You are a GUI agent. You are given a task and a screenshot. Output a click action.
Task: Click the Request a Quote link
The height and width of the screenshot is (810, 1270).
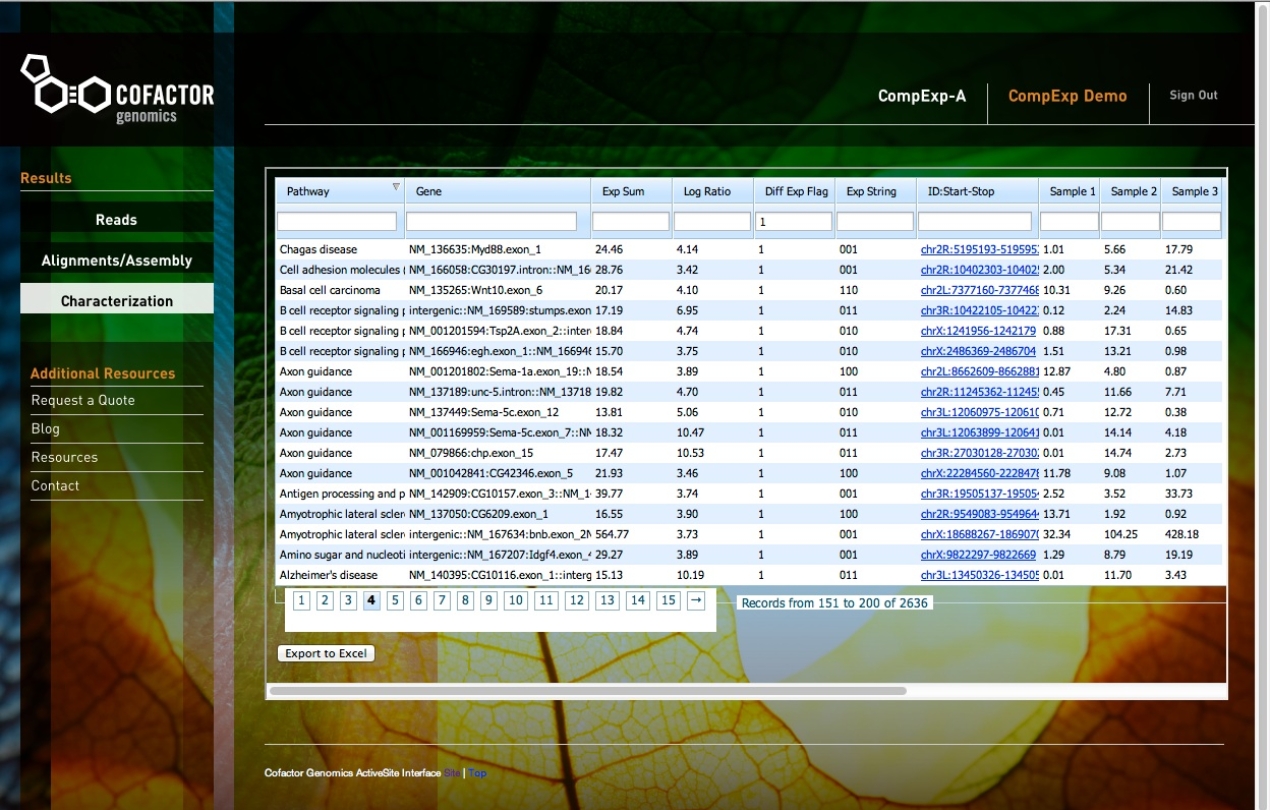[x=83, y=400]
